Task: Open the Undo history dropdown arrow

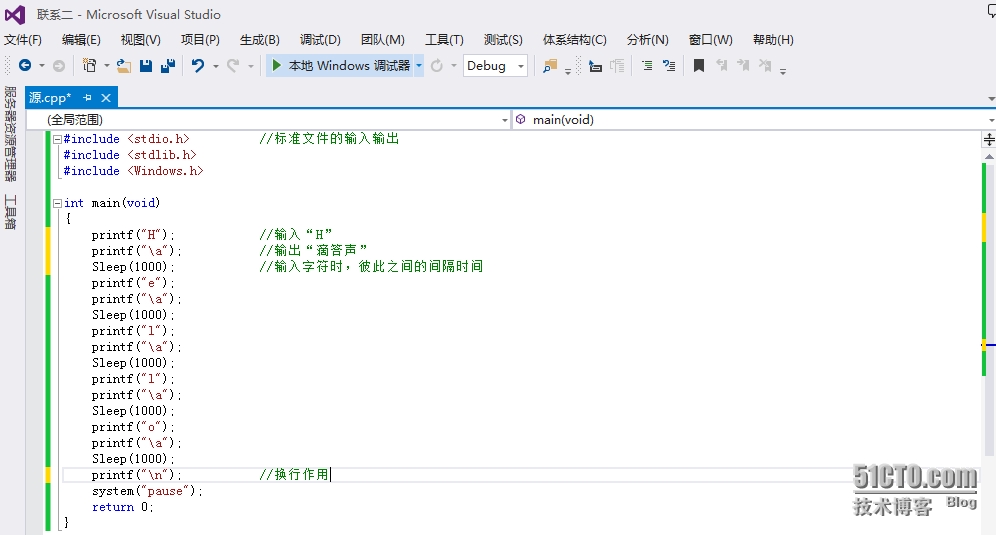Action: (x=216, y=65)
